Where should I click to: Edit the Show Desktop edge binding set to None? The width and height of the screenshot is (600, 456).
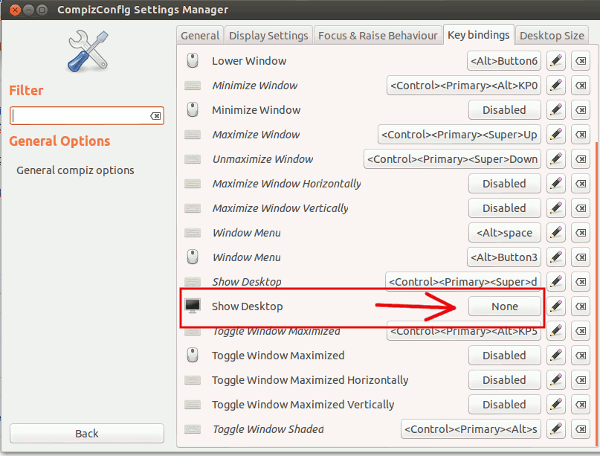click(556, 306)
